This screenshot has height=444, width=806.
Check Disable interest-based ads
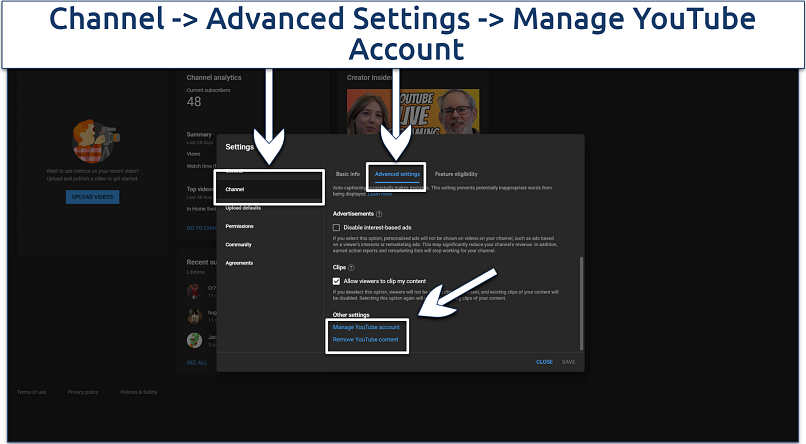[336, 227]
